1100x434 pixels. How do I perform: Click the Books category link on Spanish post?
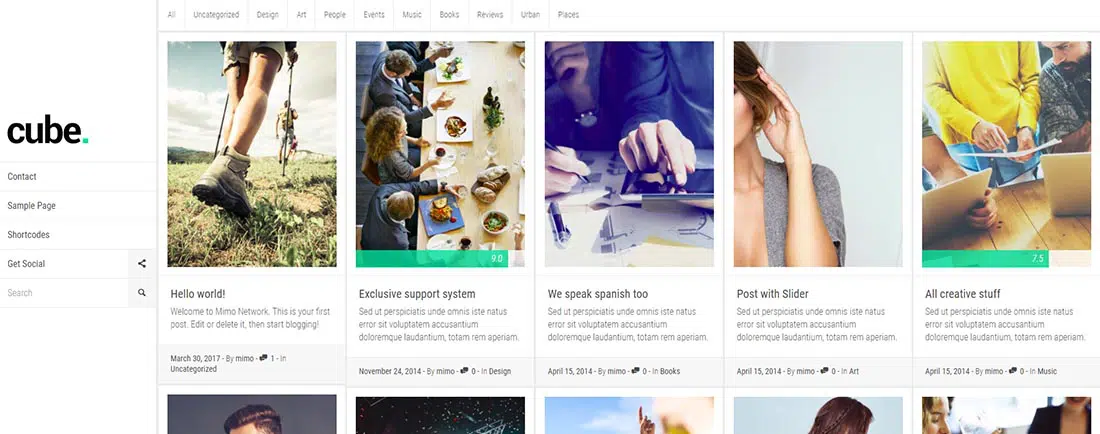coord(670,372)
